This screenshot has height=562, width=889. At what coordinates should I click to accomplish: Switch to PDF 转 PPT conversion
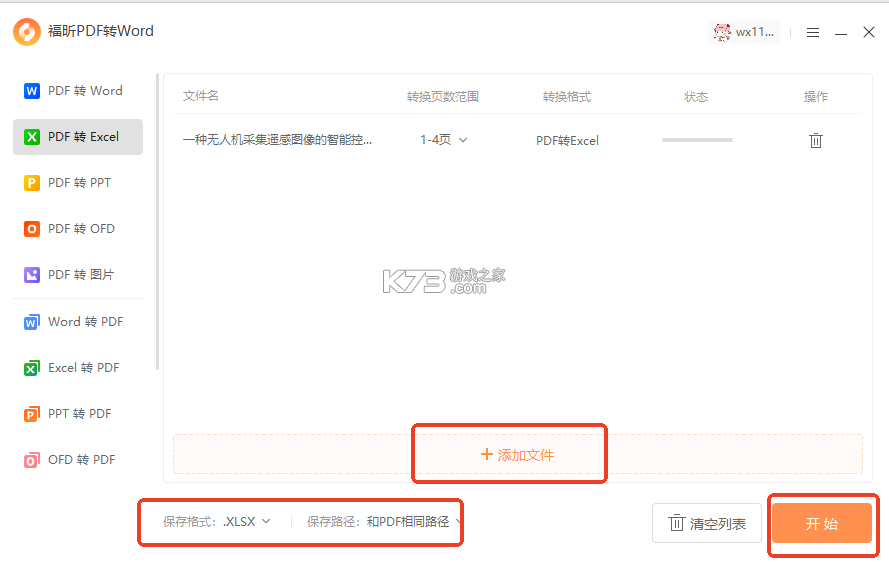click(x=79, y=183)
